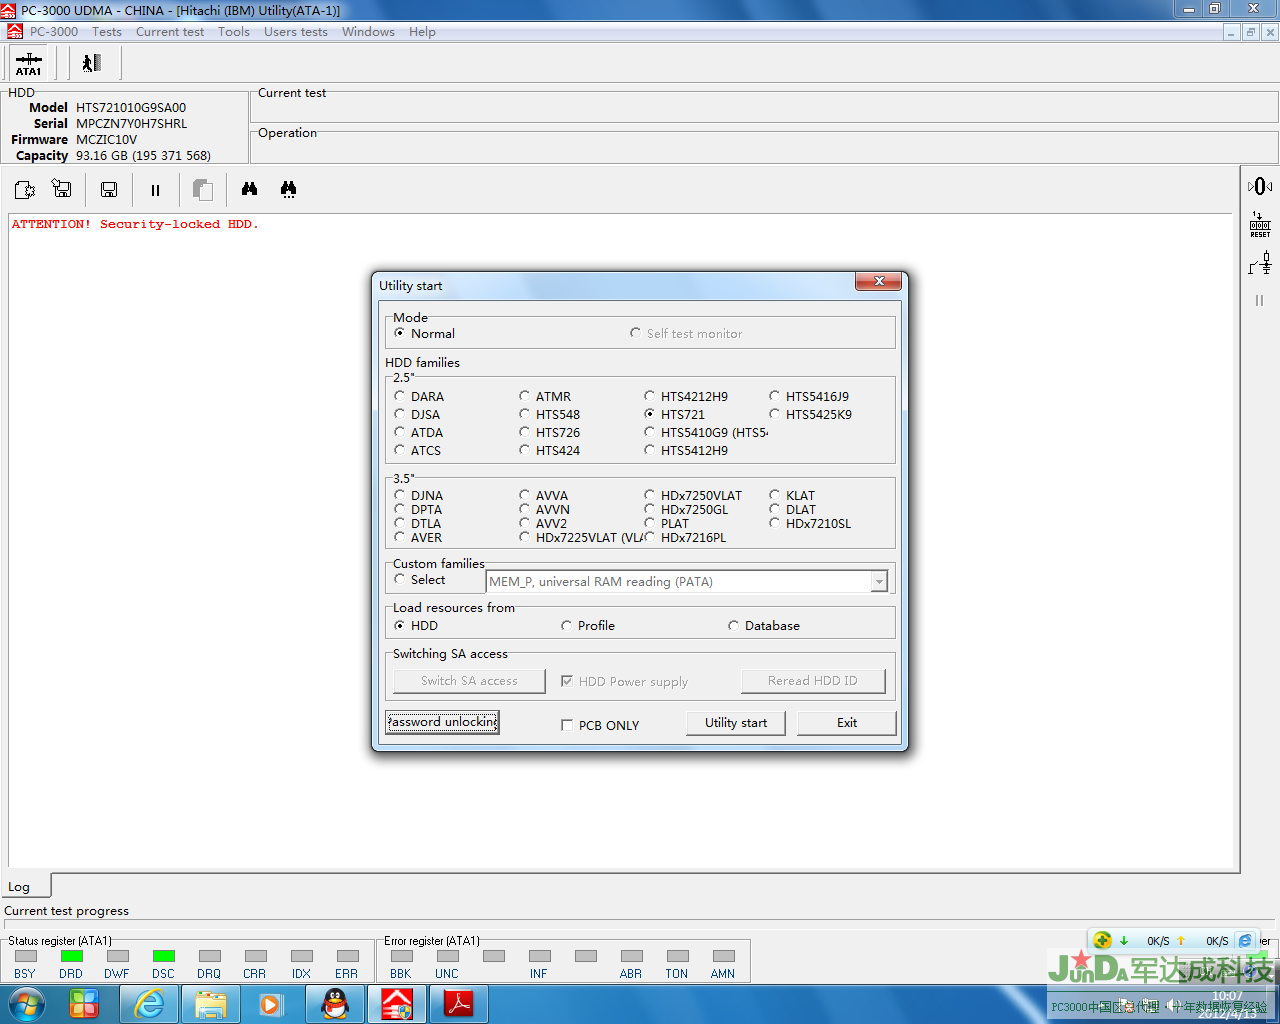Open media player taskbar icon
Screen dimensions: 1280x1024
271,1004
